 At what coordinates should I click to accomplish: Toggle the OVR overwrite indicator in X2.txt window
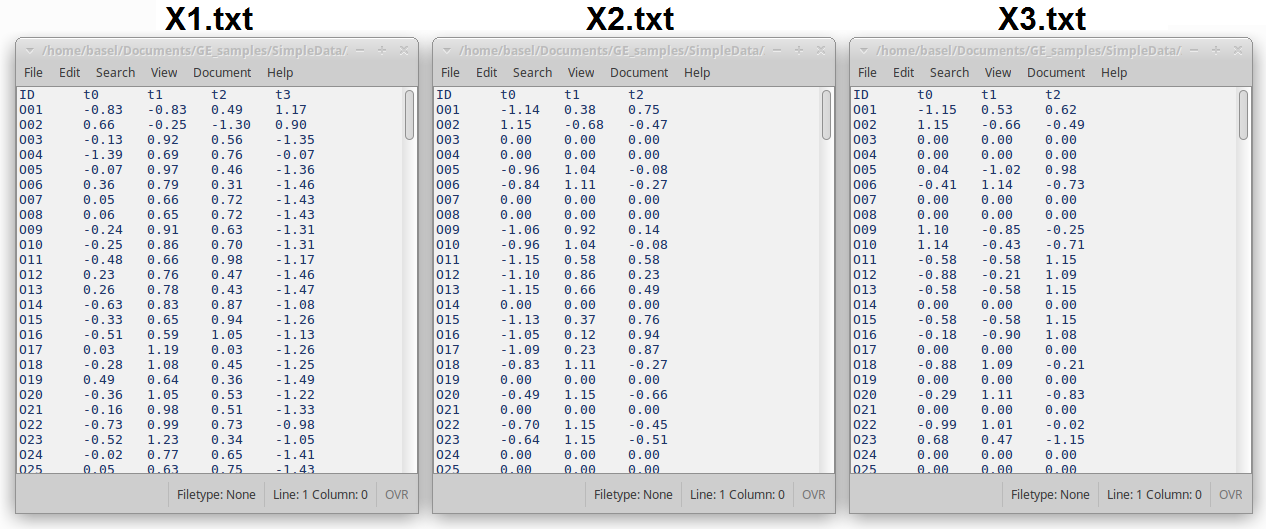point(814,494)
